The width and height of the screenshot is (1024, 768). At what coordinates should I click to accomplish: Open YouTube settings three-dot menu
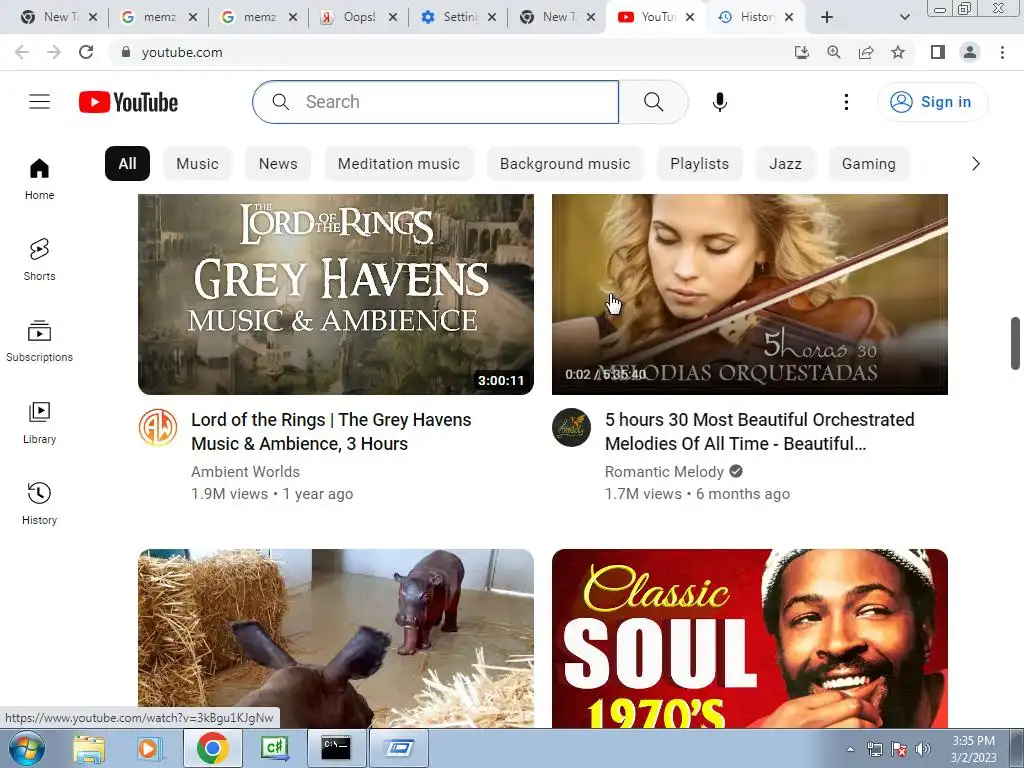846,102
